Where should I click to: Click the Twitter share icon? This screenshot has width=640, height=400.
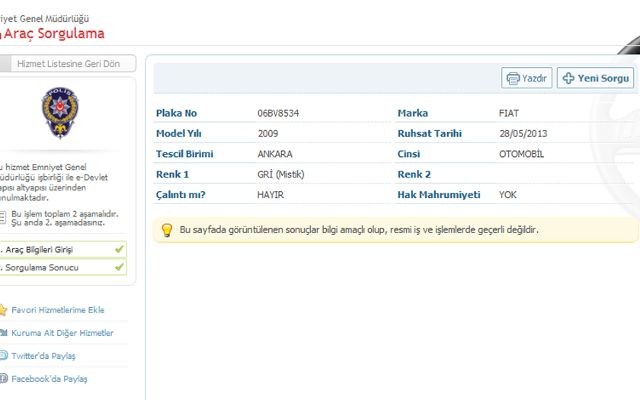pyautogui.click(x=3, y=356)
